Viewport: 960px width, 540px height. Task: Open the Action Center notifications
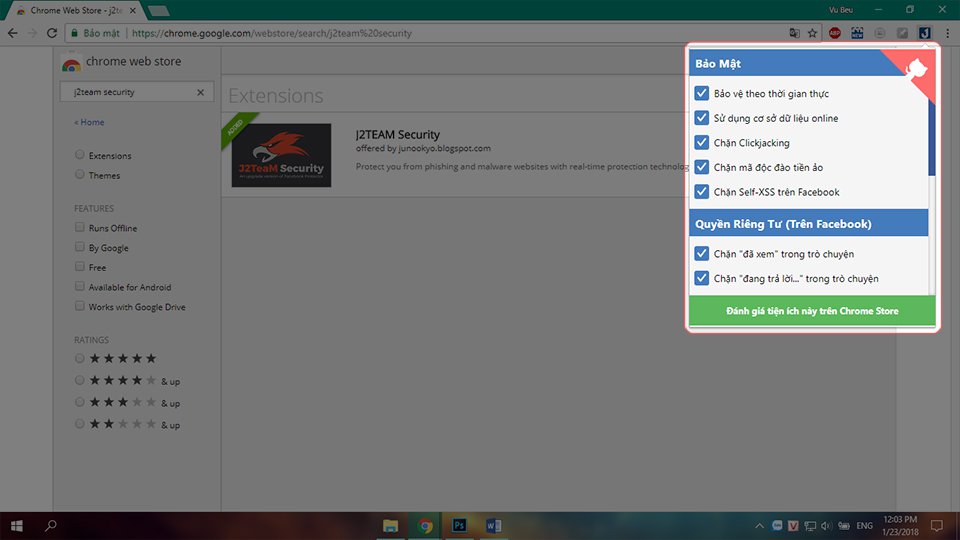[937, 525]
